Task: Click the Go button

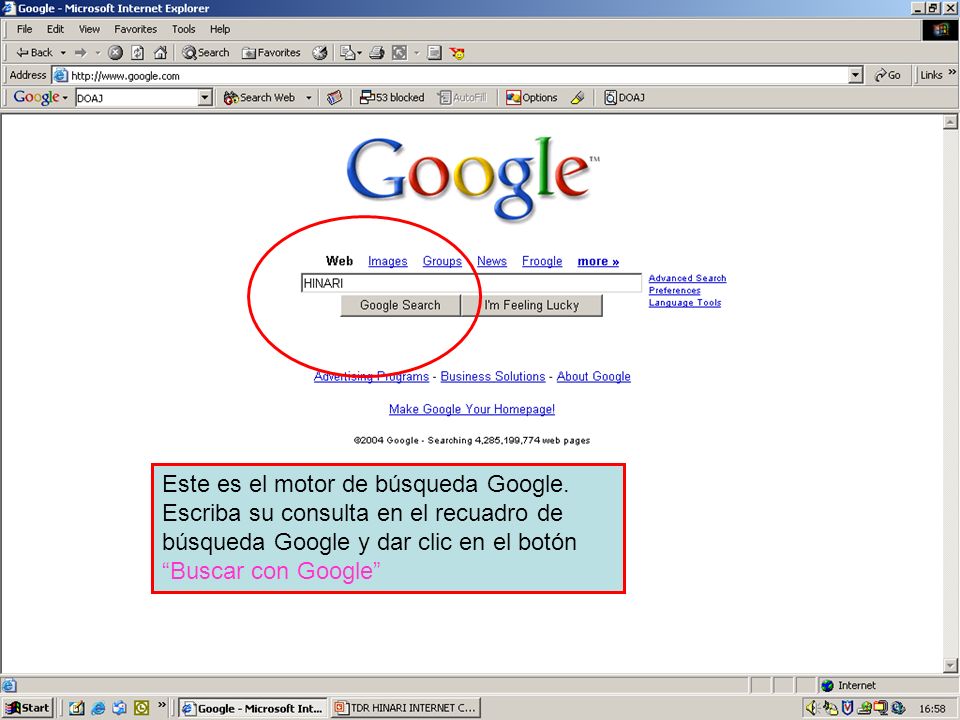Action: coord(887,75)
